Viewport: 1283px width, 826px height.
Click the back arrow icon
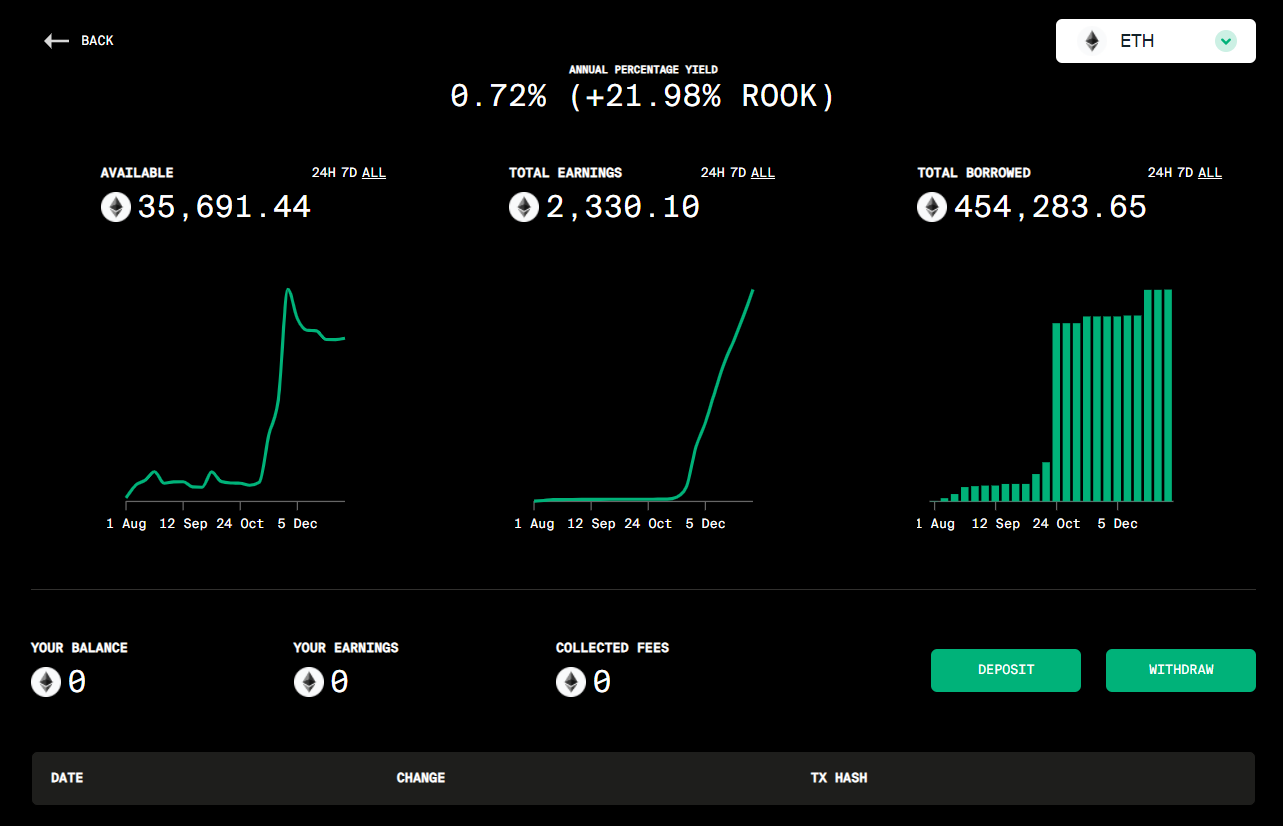pos(56,41)
